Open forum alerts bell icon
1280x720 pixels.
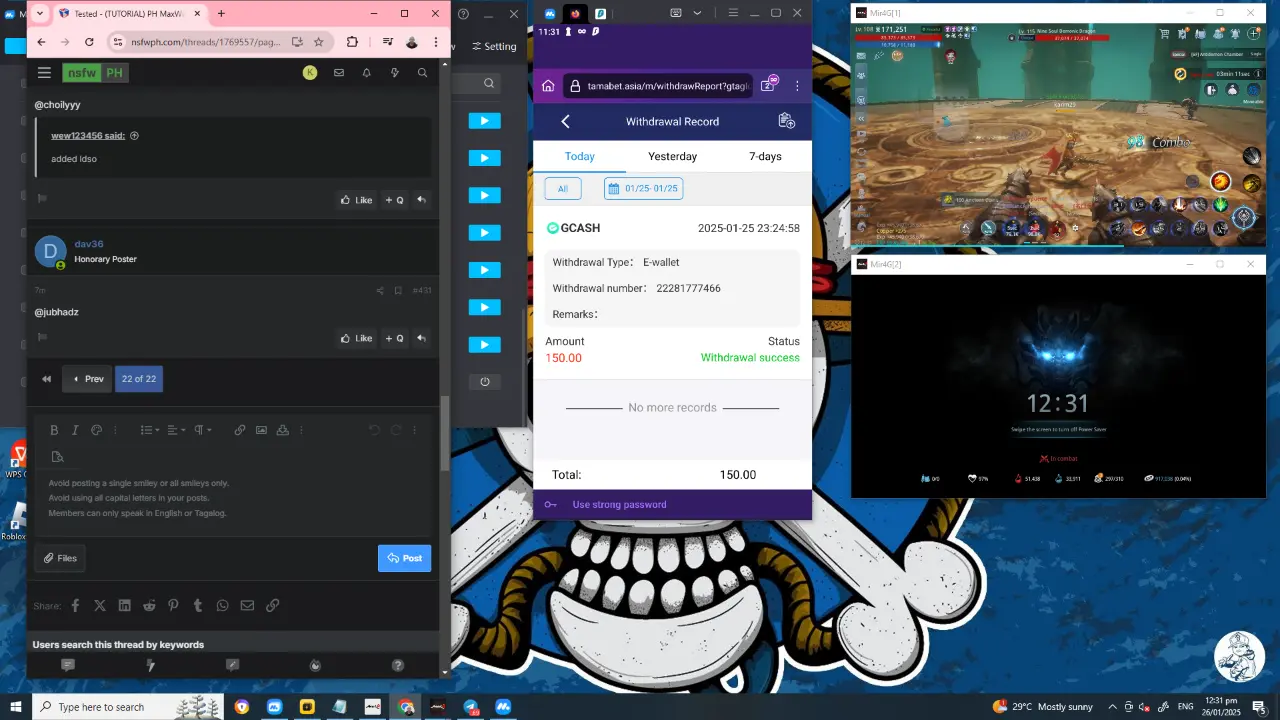(x=367, y=73)
